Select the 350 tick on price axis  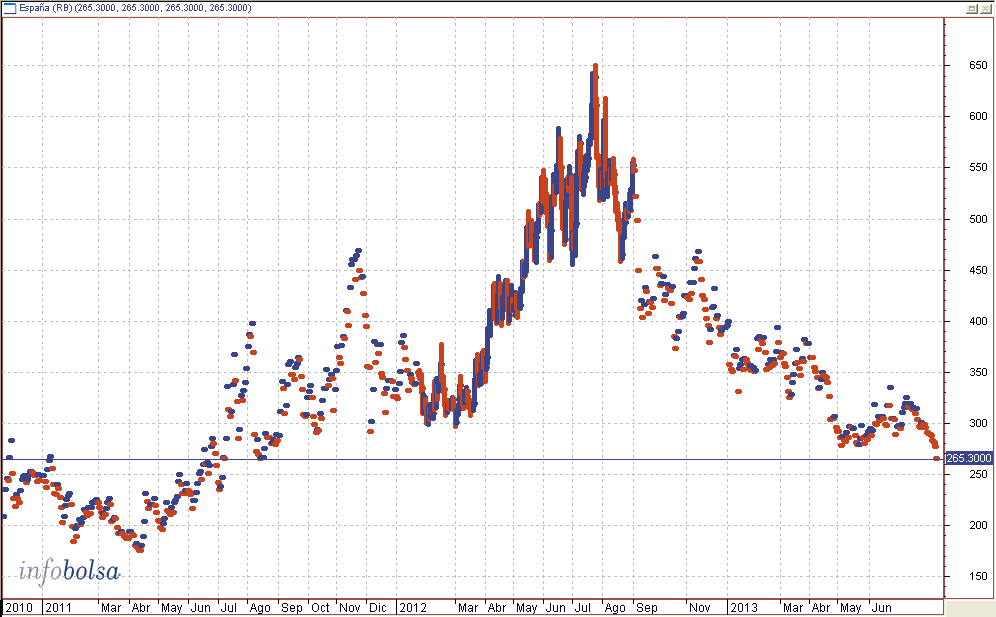tap(962, 372)
